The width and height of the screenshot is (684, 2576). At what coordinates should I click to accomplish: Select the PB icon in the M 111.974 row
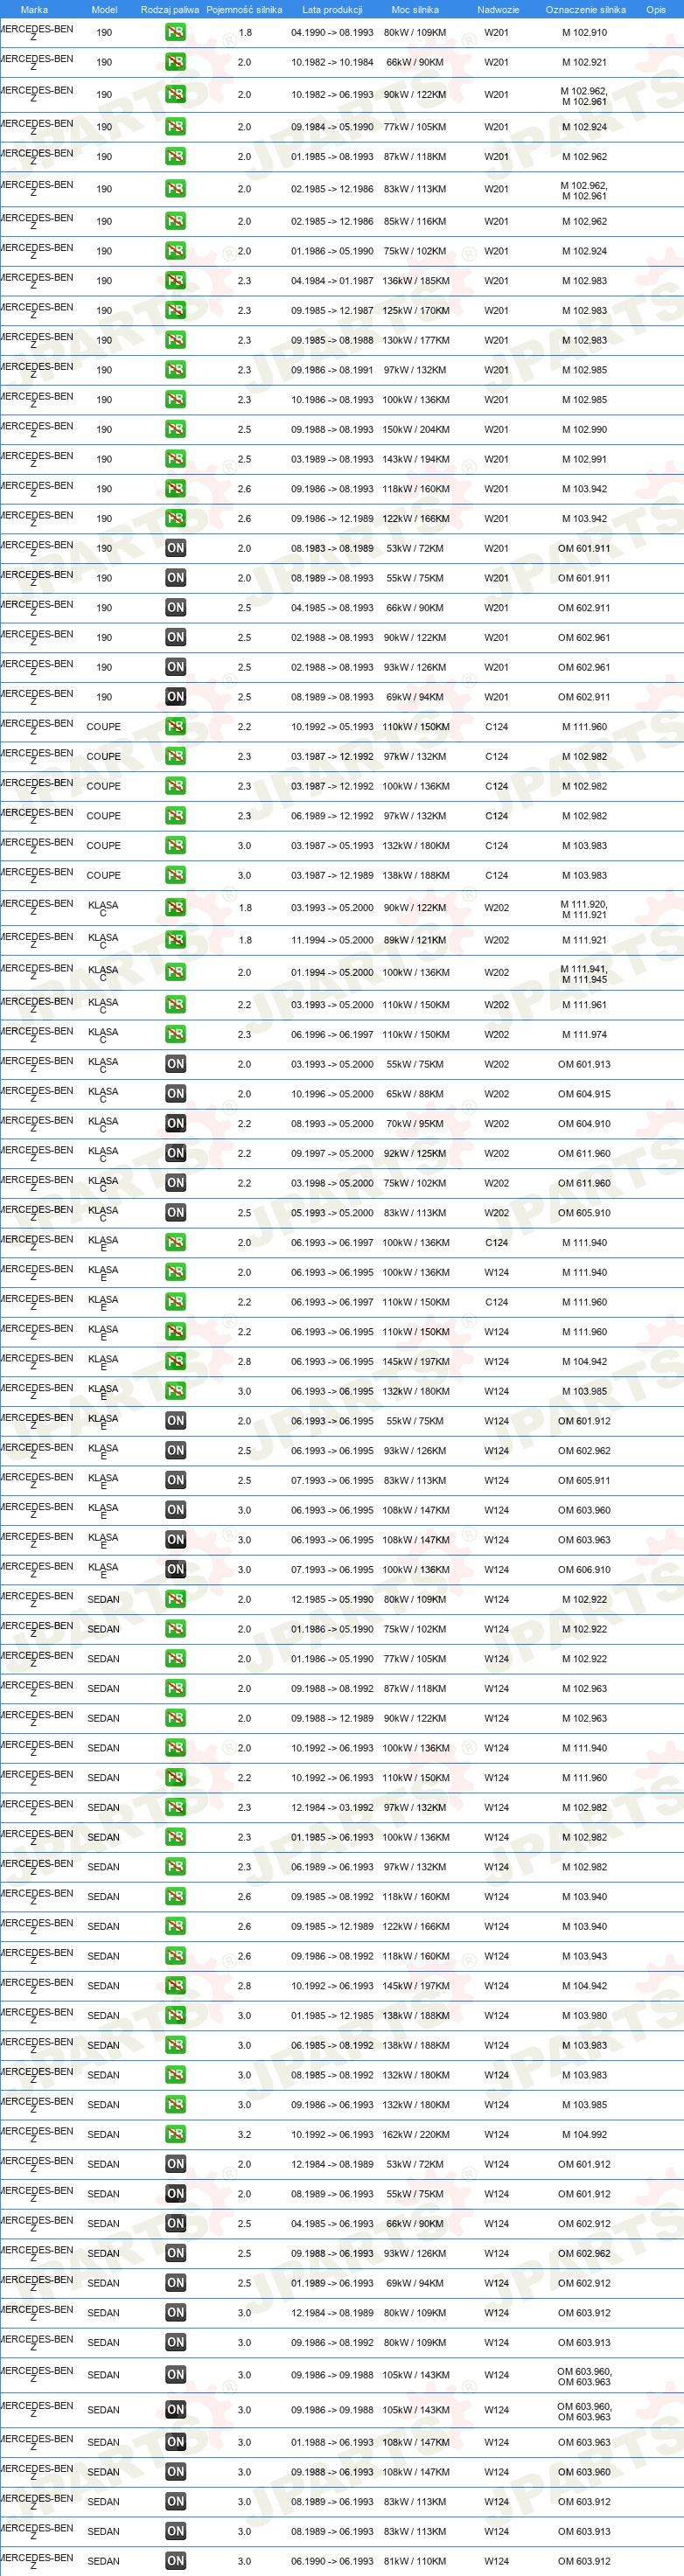tap(175, 1035)
